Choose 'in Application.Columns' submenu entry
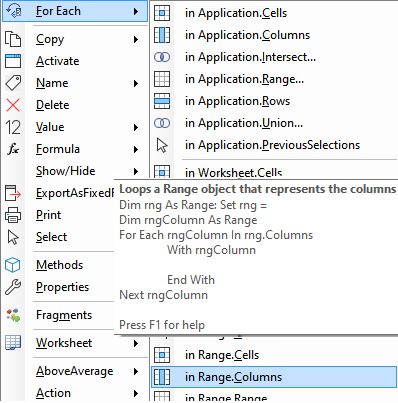 [x=274, y=35]
